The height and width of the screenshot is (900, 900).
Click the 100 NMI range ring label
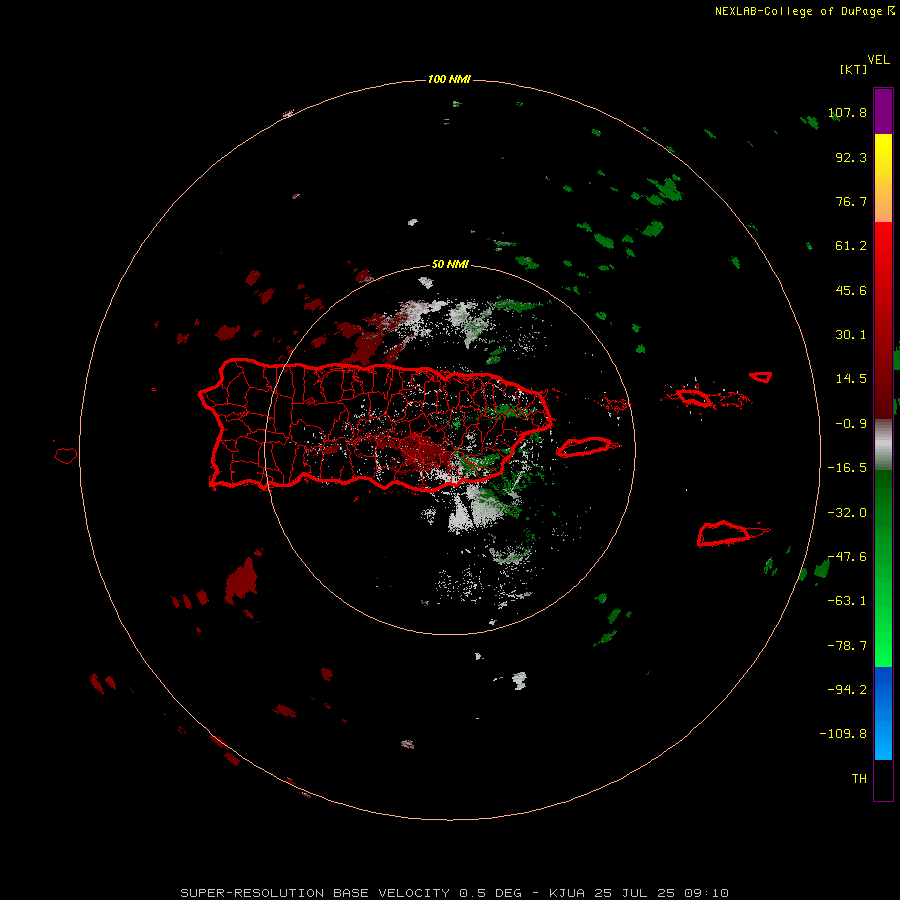point(449,79)
